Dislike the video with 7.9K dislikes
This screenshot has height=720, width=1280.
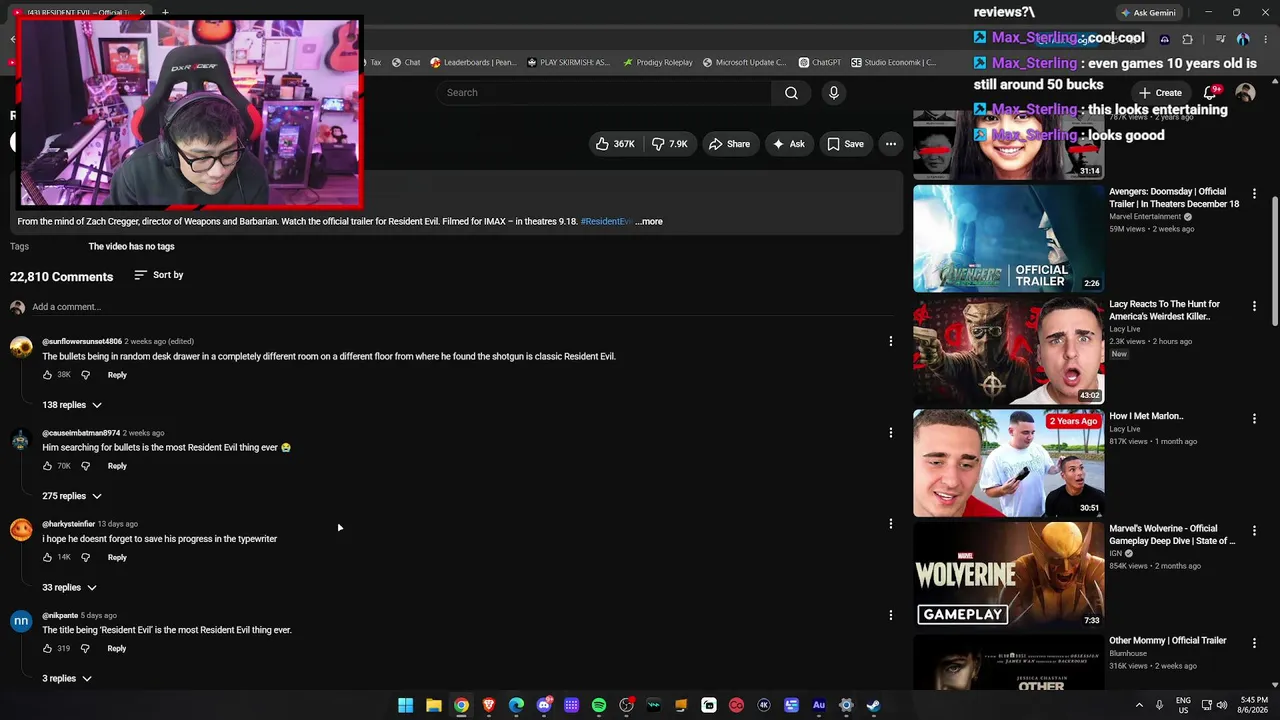(670, 144)
